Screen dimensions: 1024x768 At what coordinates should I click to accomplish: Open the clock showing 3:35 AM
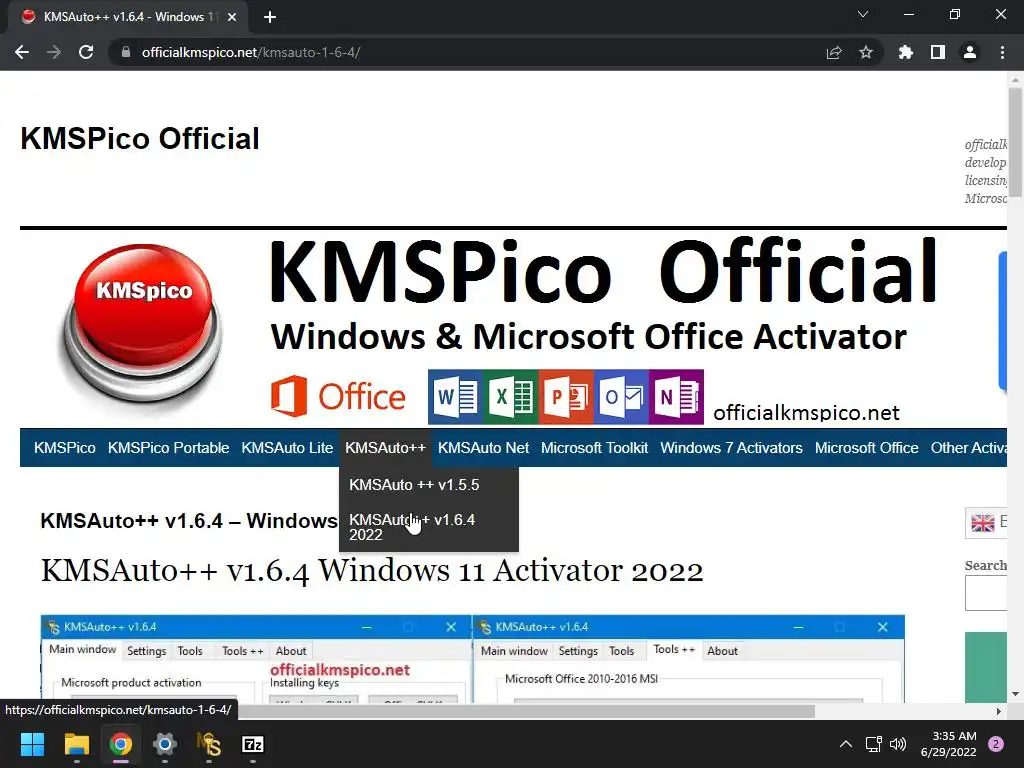click(948, 744)
